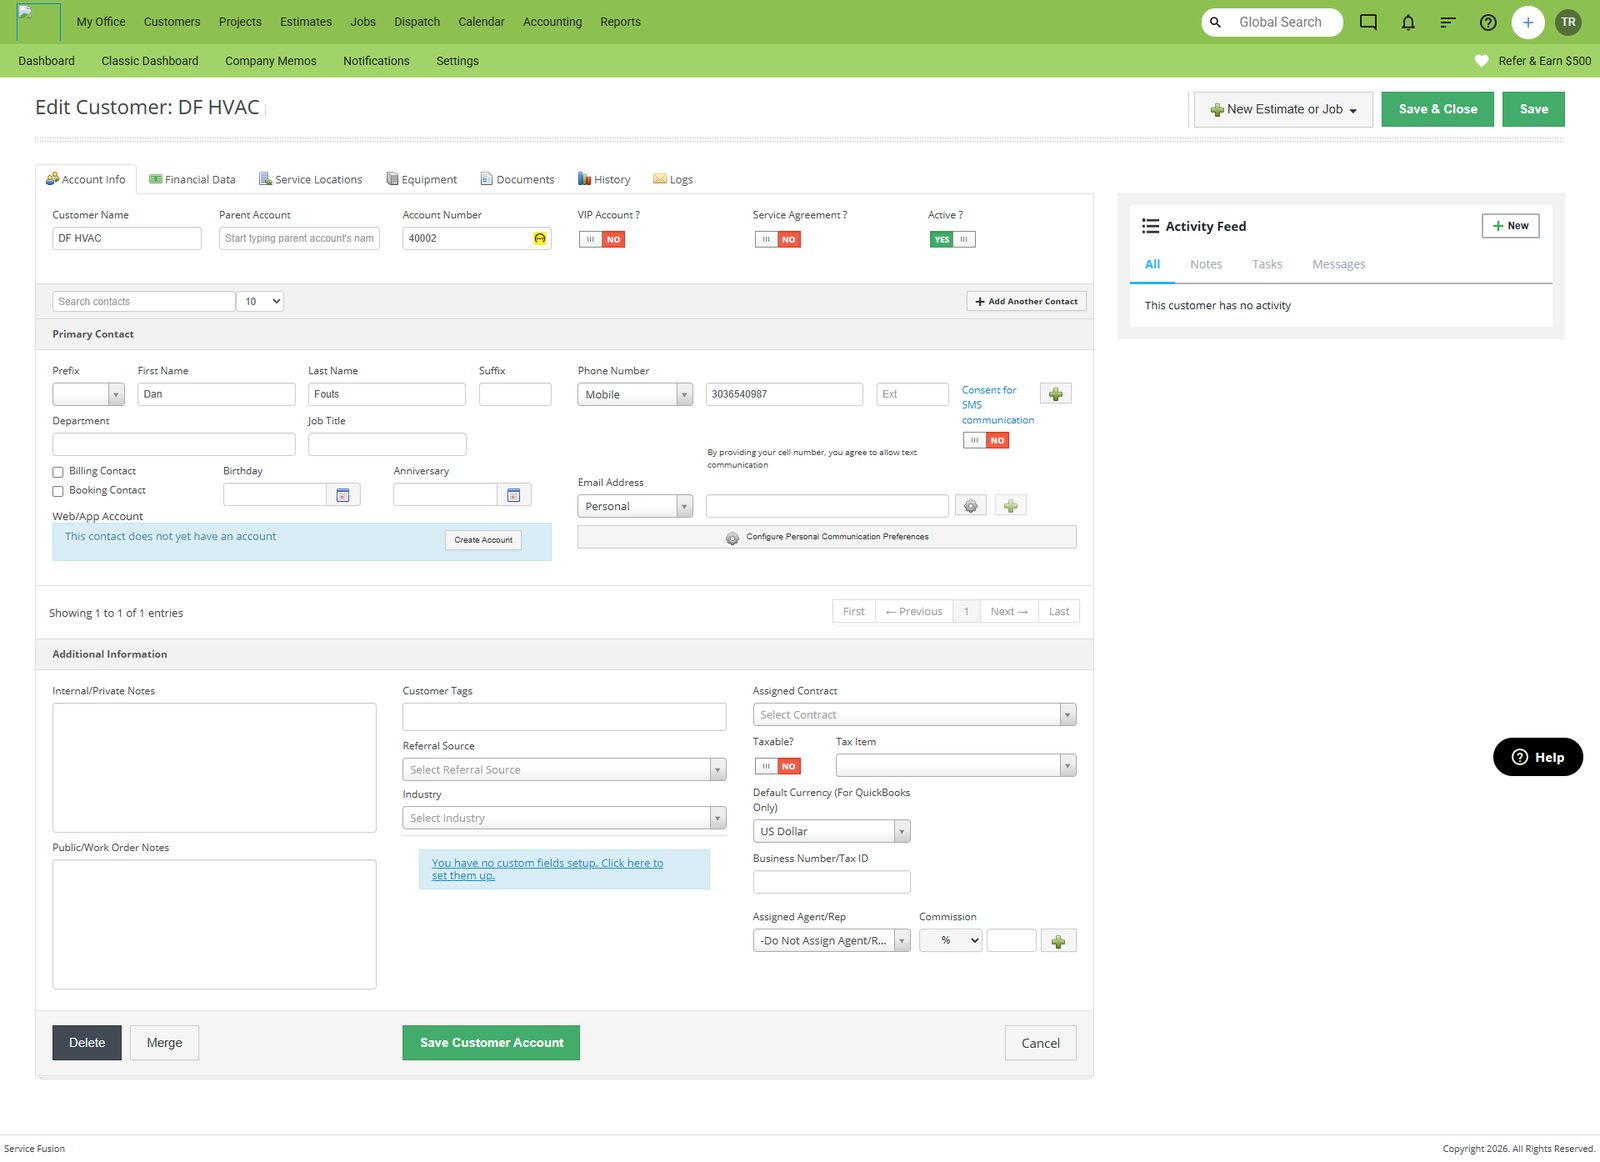The image size is (1600, 1162).
Task: Toggle the Service Agreement switch
Action: pyautogui.click(x=777, y=239)
